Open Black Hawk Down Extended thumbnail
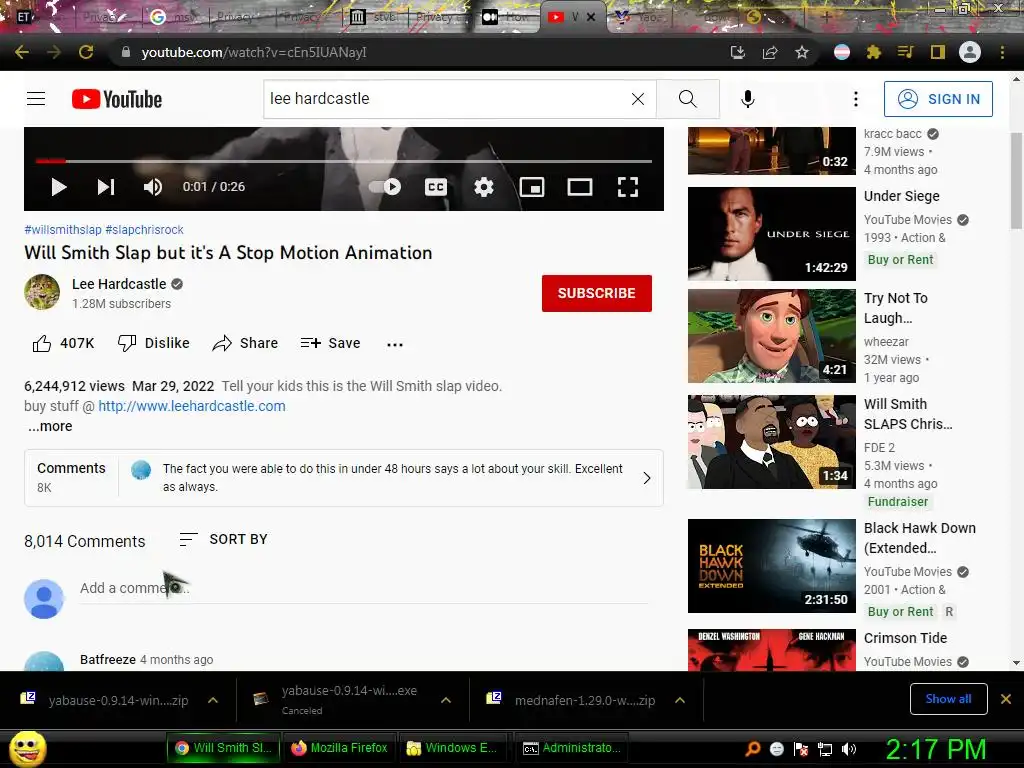The width and height of the screenshot is (1024, 768). [x=772, y=566]
